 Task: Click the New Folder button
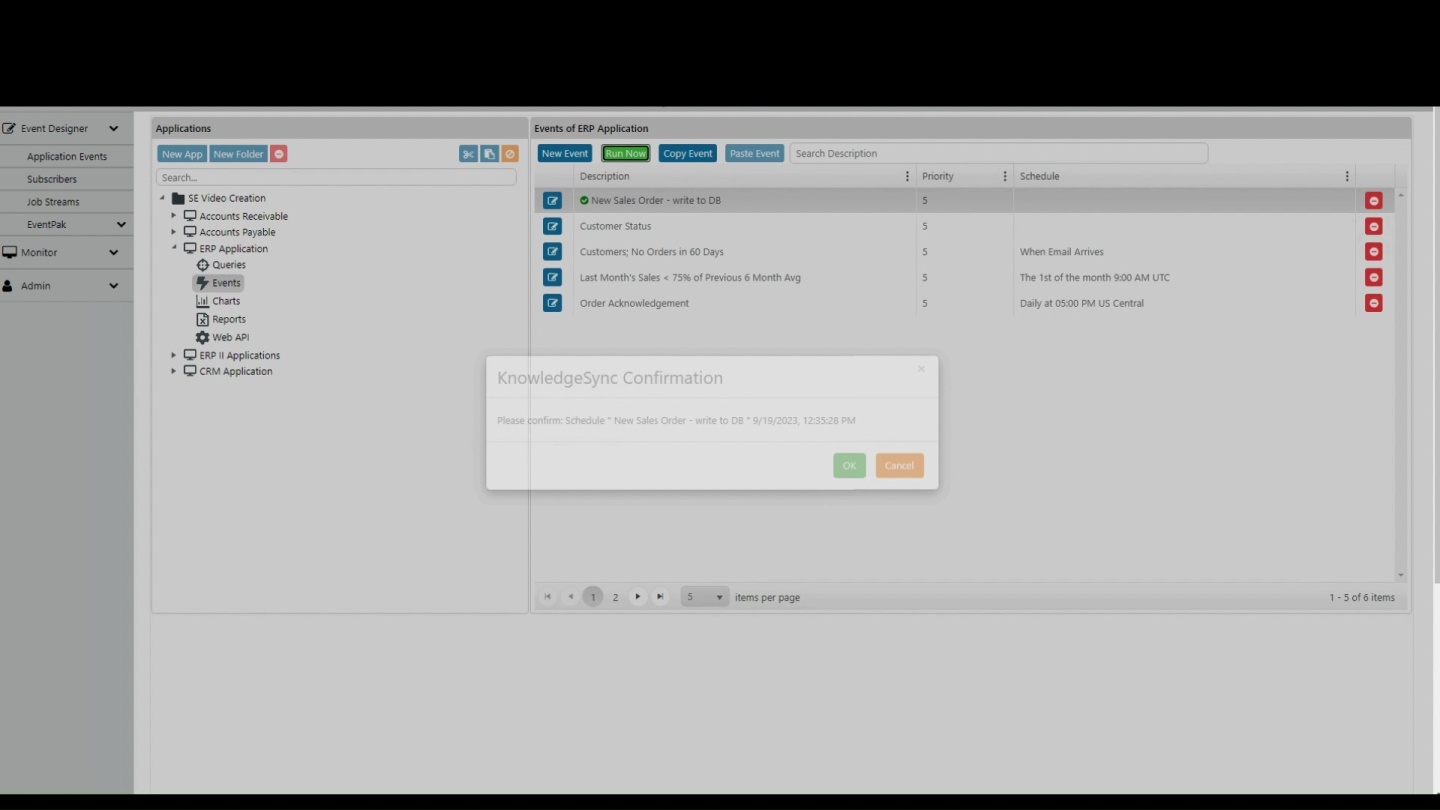coord(238,154)
